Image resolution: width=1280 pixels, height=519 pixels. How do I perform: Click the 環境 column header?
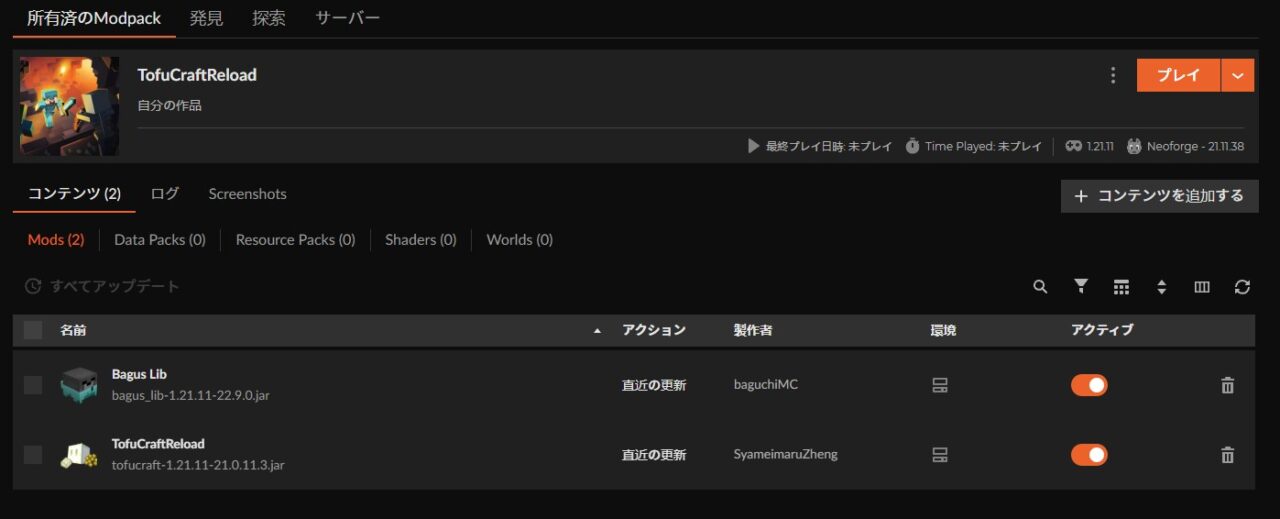pyautogui.click(x=943, y=330)
